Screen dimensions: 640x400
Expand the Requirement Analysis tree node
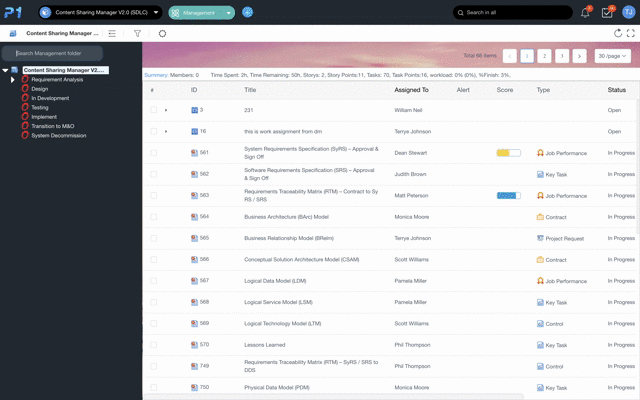[x=13, y=80]
